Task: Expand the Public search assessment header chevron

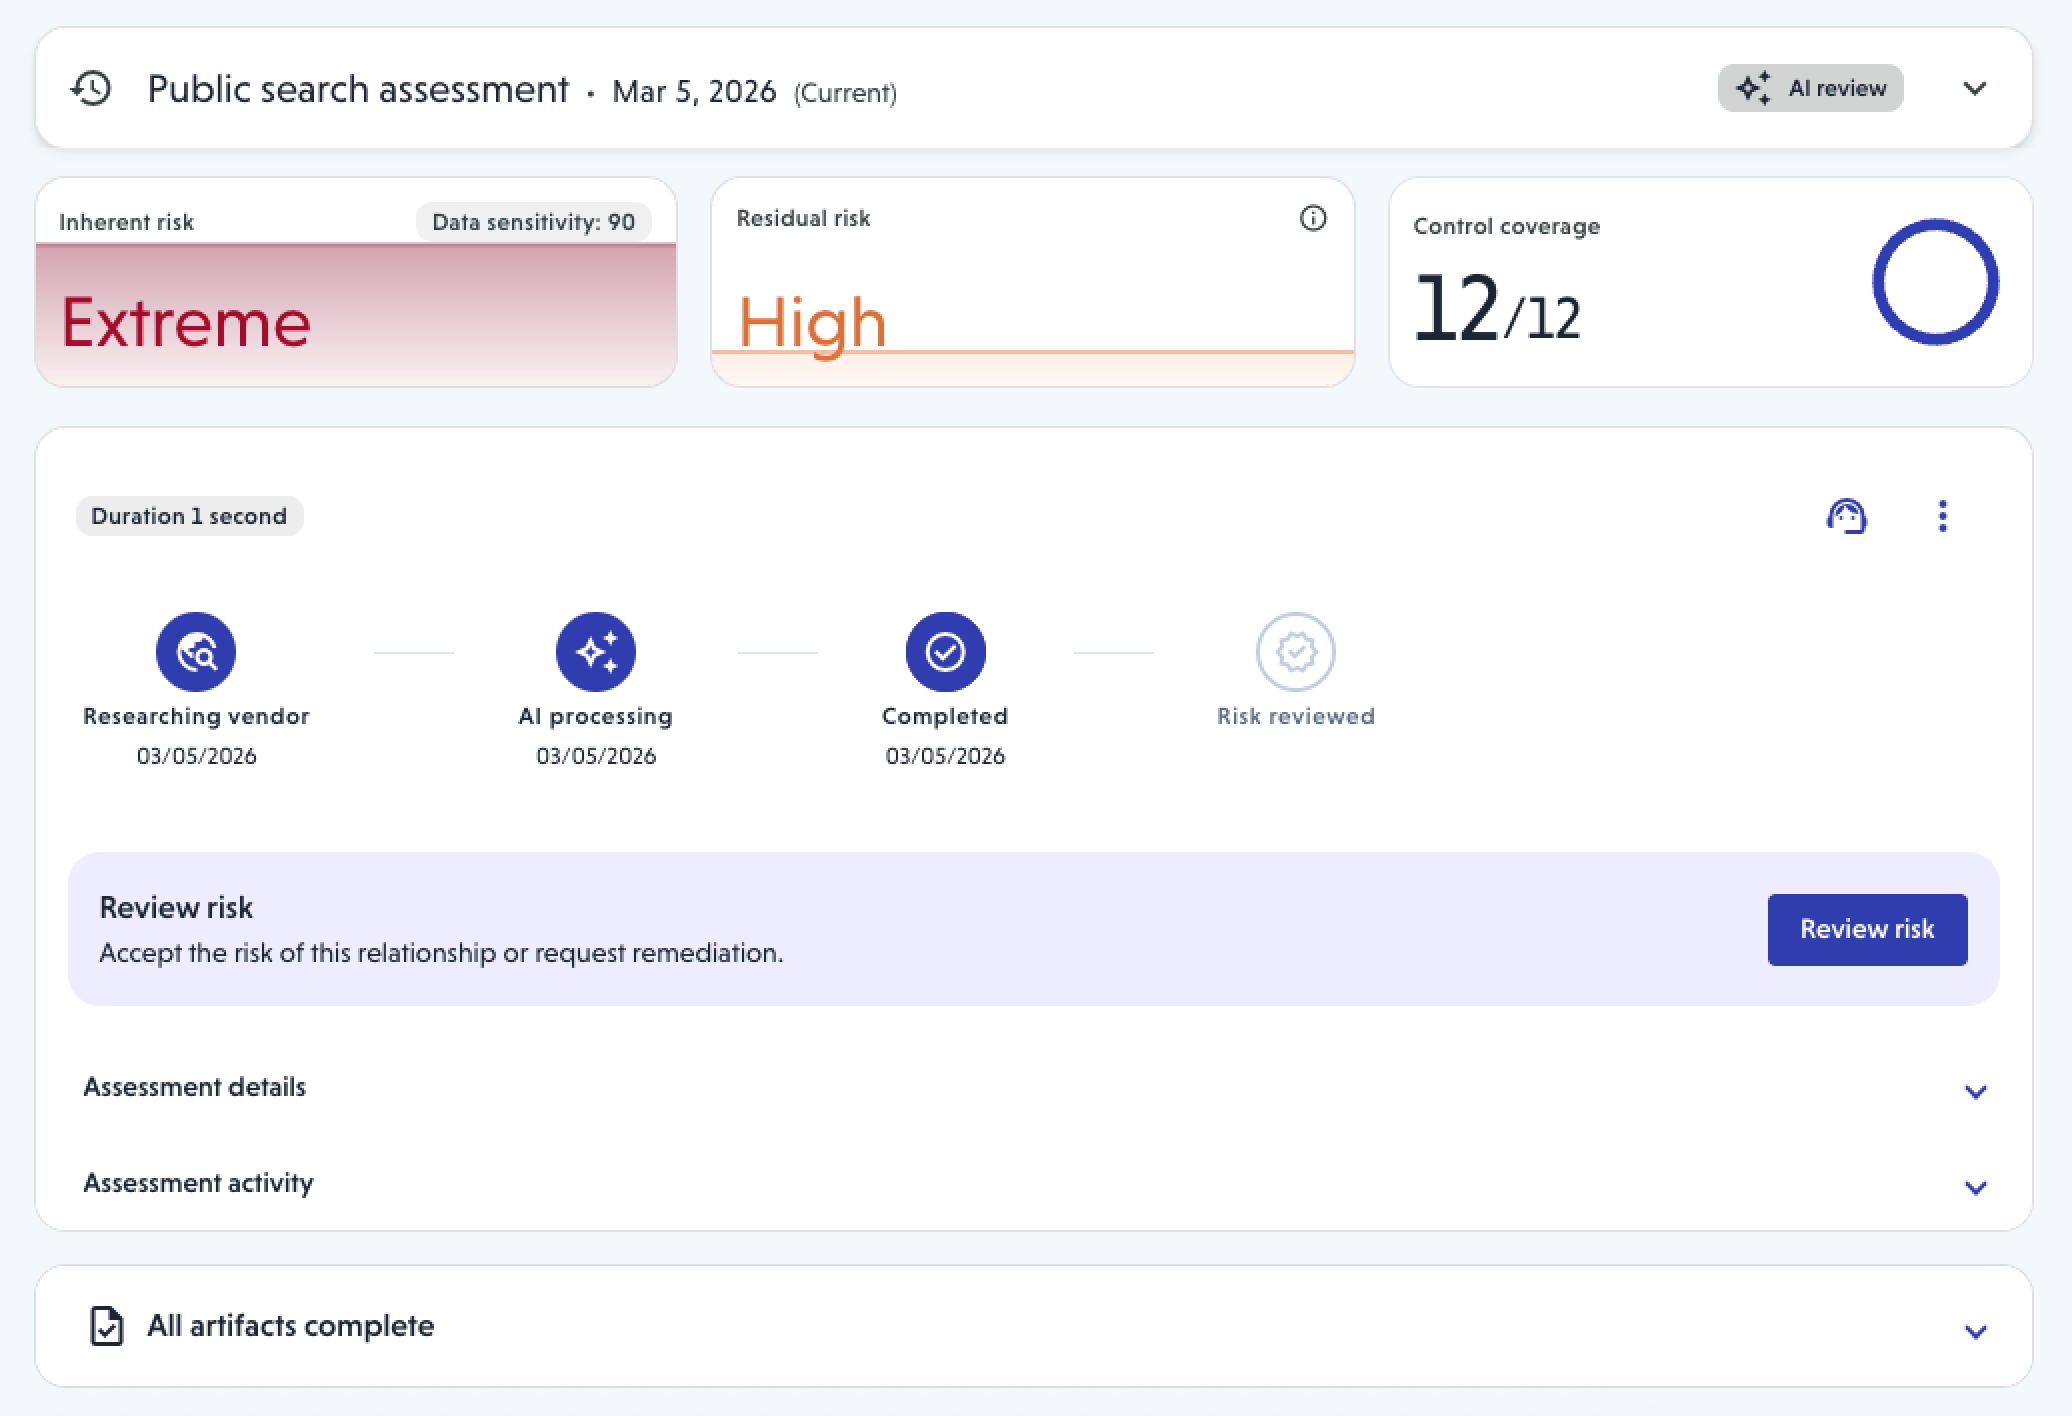Action: (1974, 88)
